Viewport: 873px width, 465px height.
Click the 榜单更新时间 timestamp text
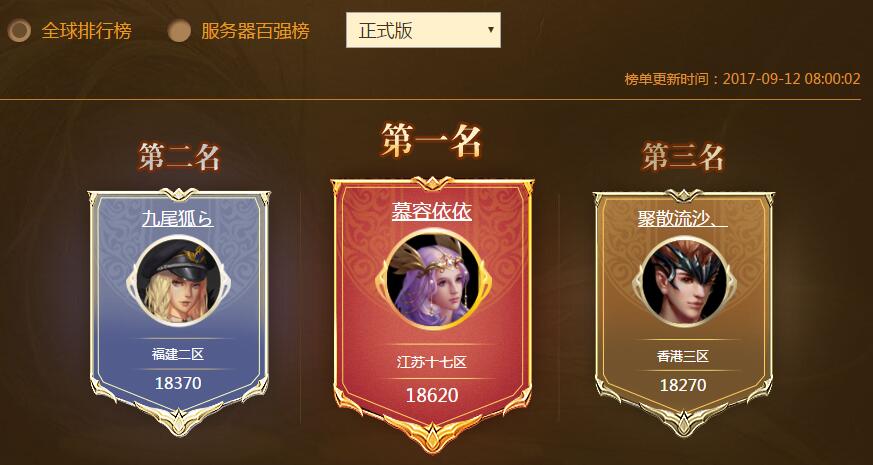[x=742, y=79]
